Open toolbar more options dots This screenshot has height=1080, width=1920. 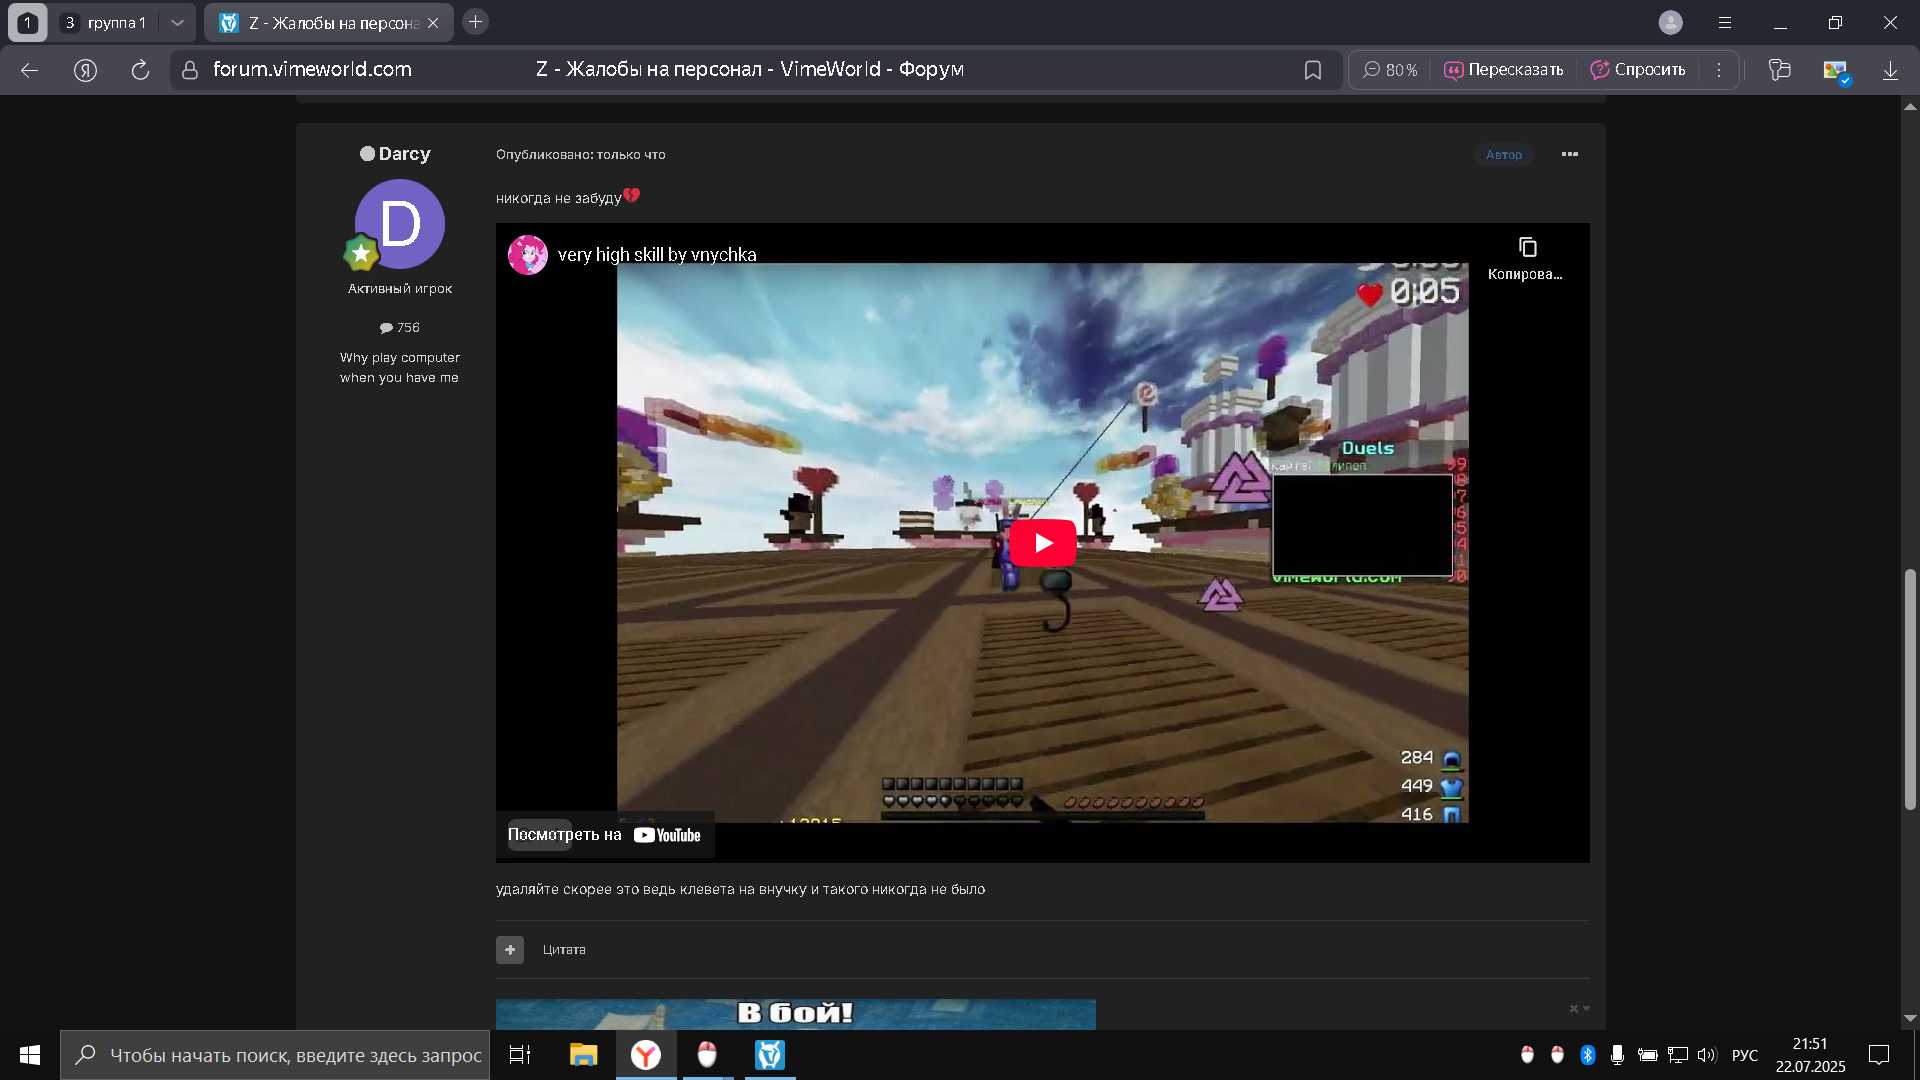1719,70
